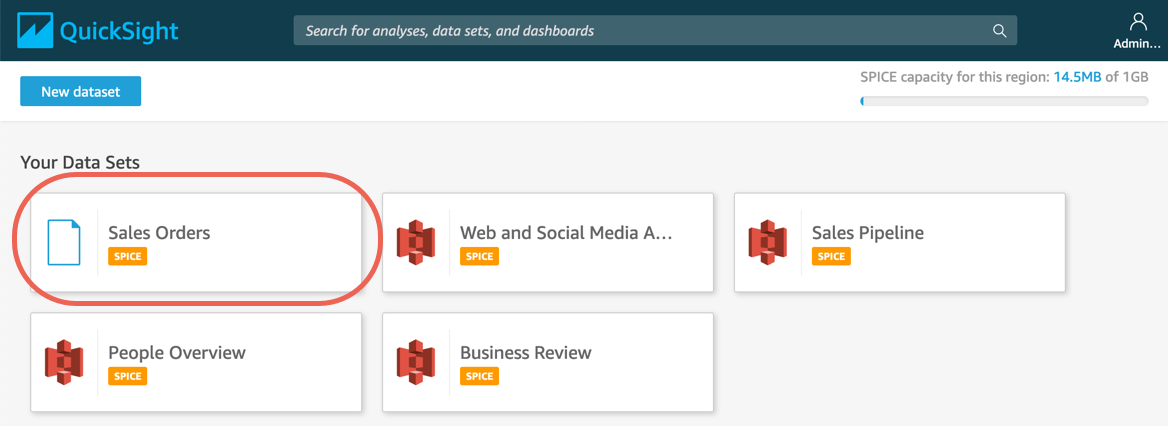
Task: Click the Sales Orders file icon
Action: tap(64, 242)
